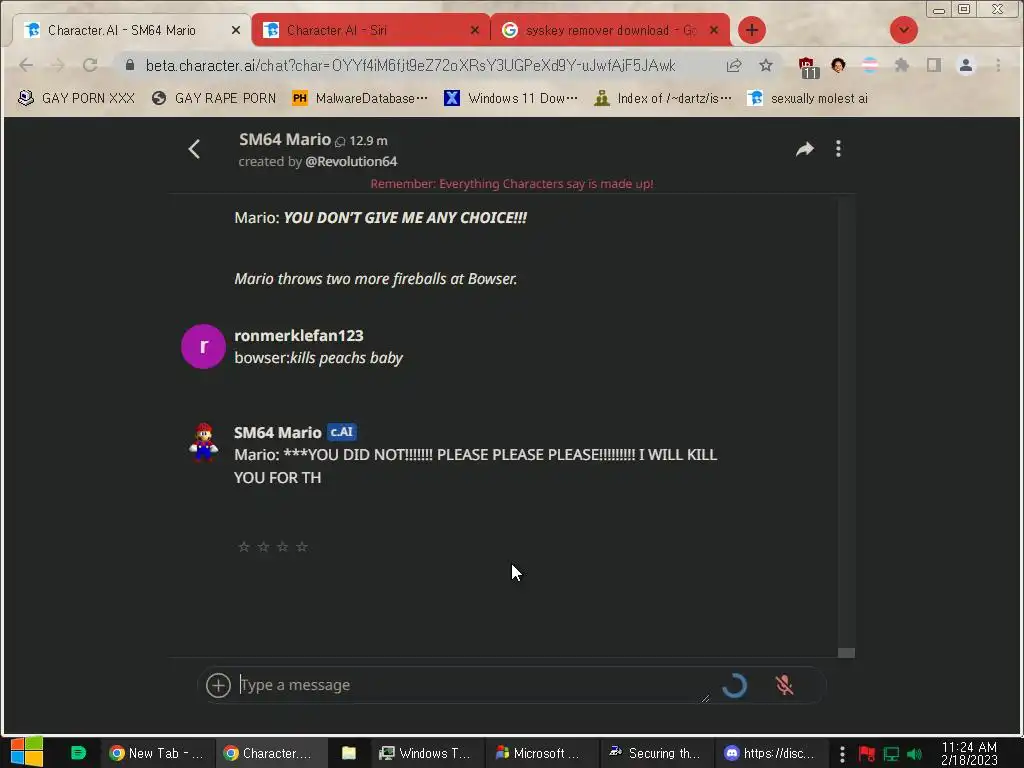Image resolution: width=1024 pixels, height=768 pixels.
Task: Rate the reply with one star
Action: point(244,547)
